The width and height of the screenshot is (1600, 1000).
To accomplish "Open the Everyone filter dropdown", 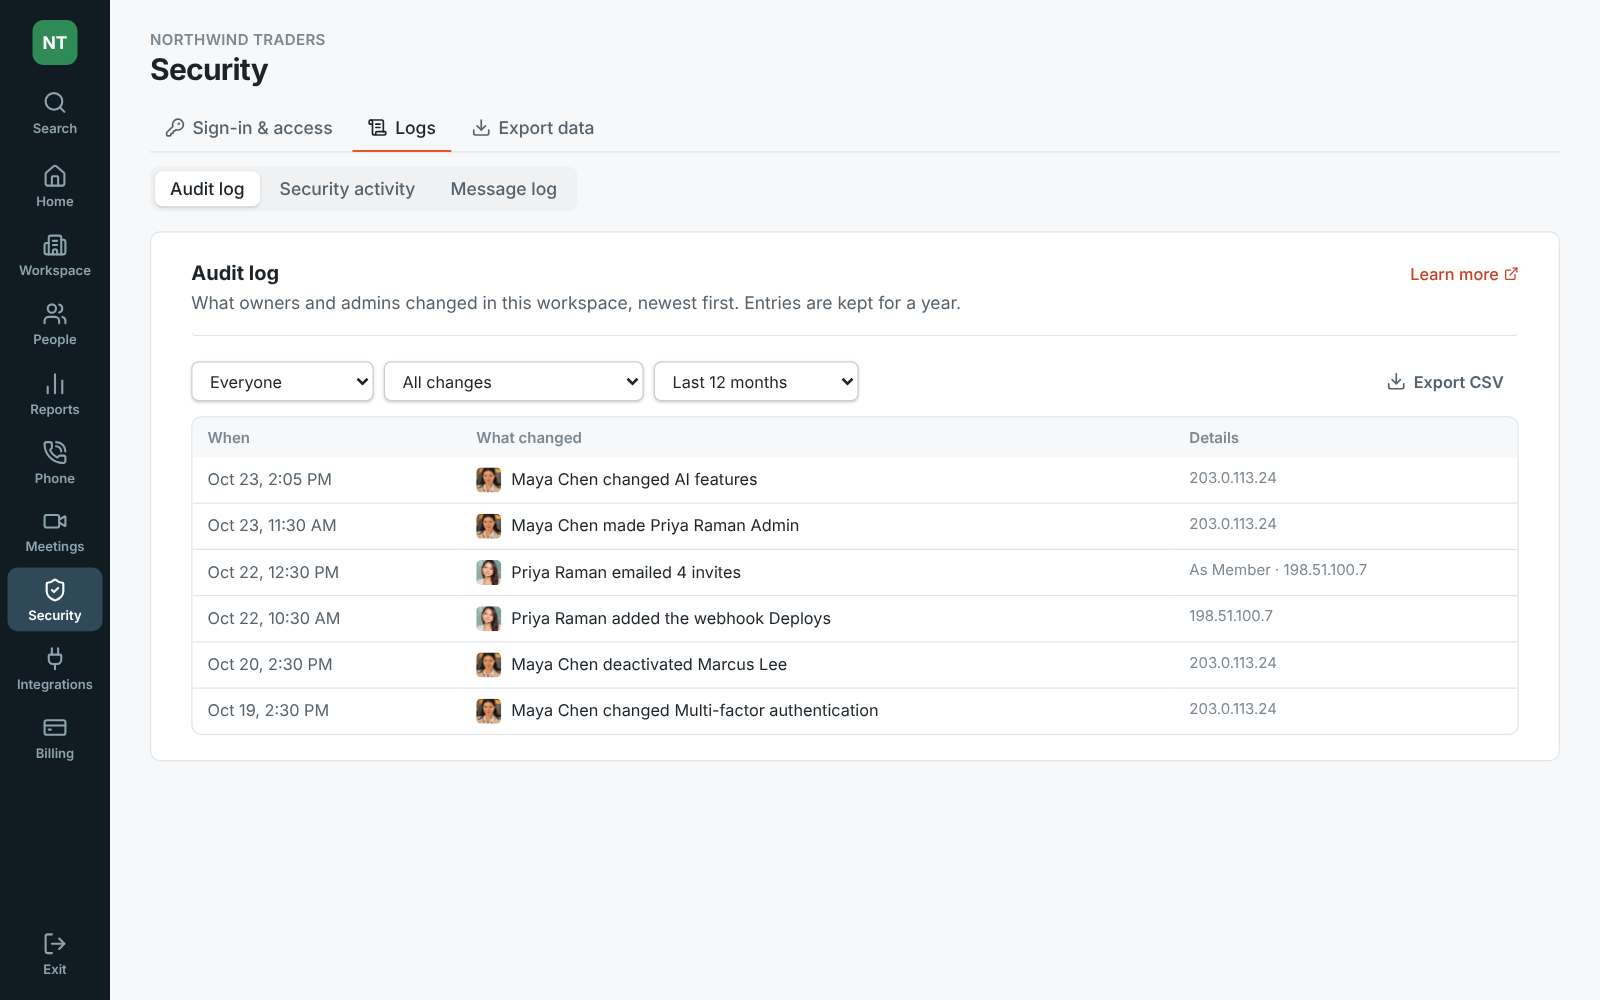I will point(282,382).
